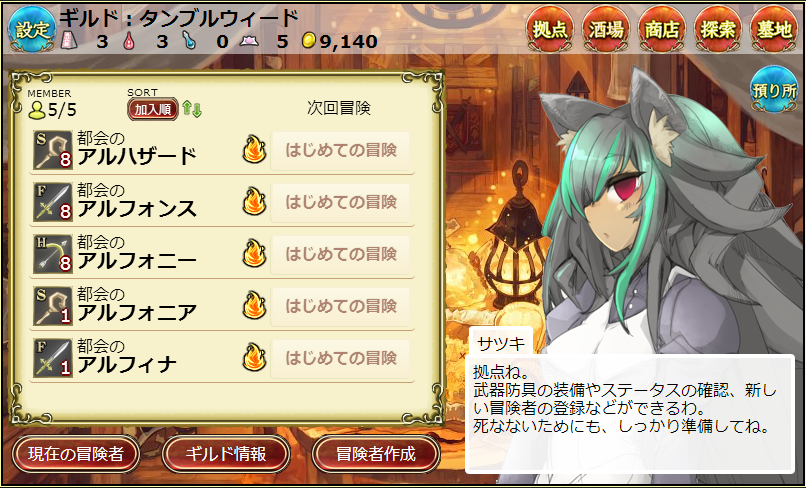Open the 設定 settings orb

click(32, 29)
